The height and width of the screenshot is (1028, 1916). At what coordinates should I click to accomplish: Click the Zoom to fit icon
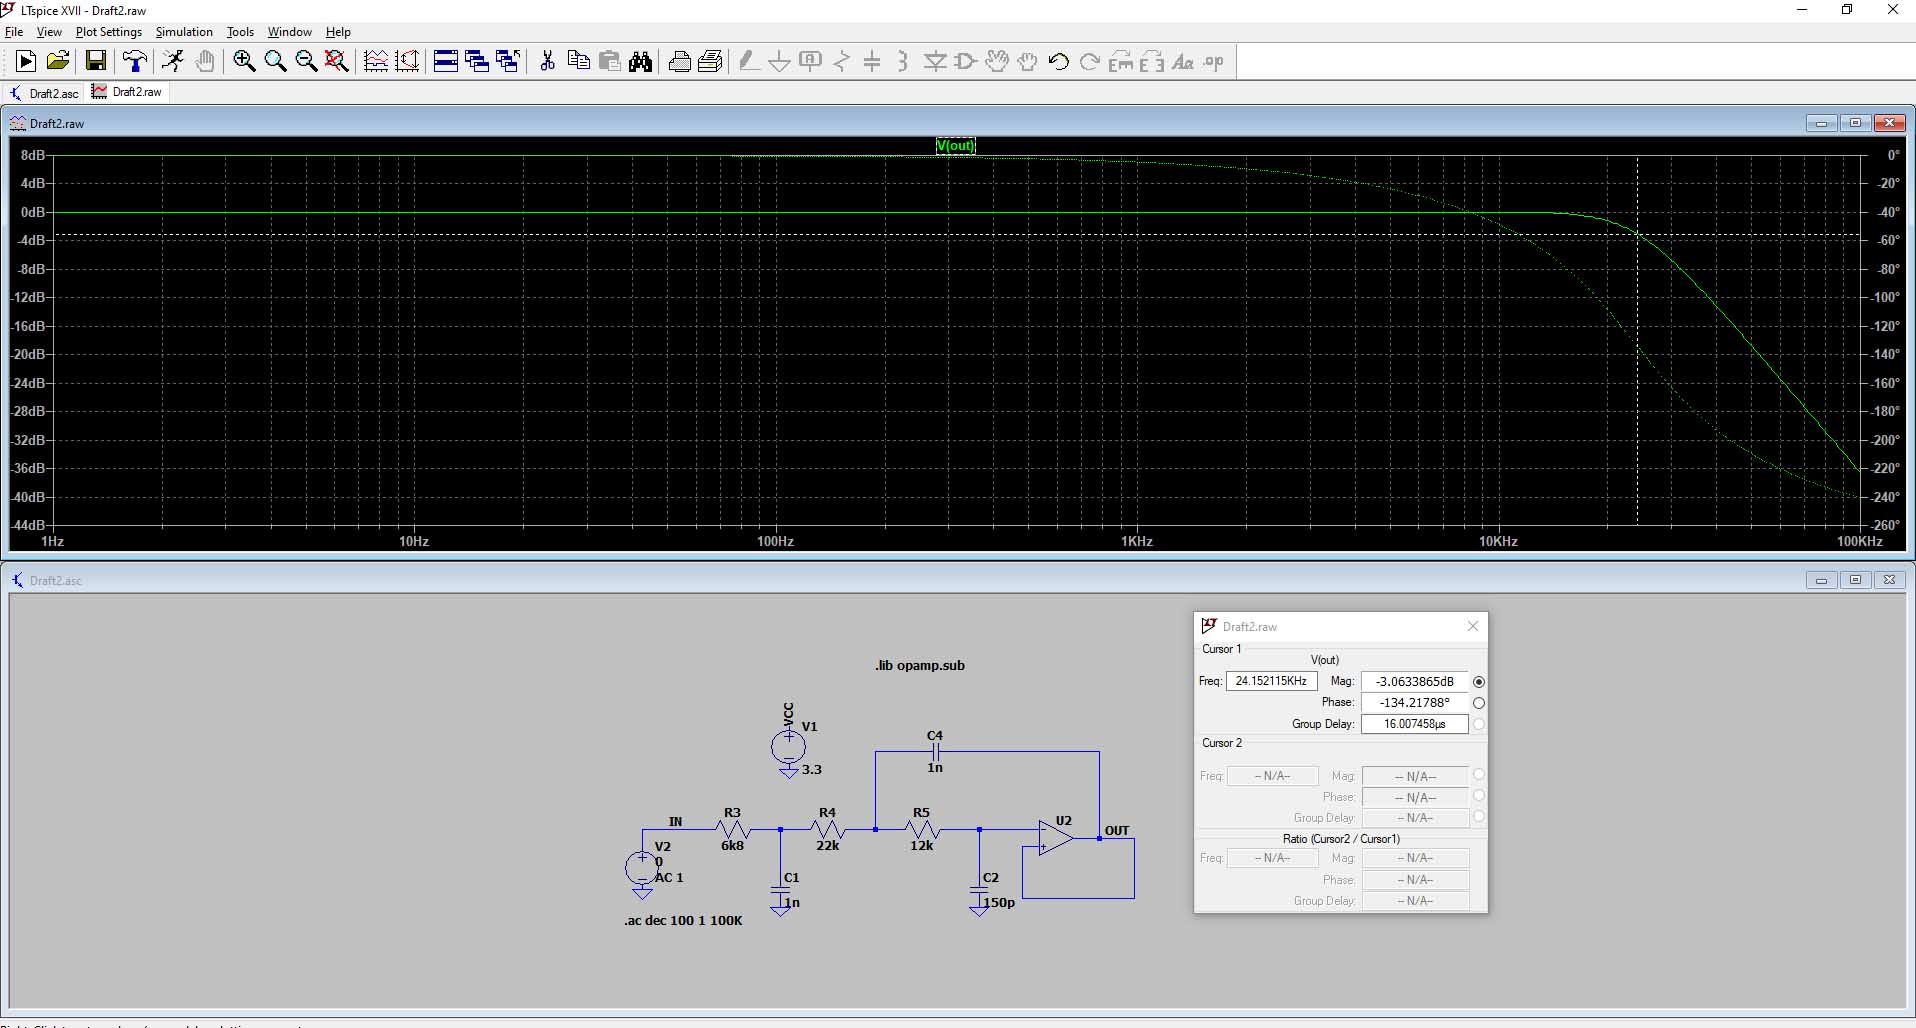point(337,62)
